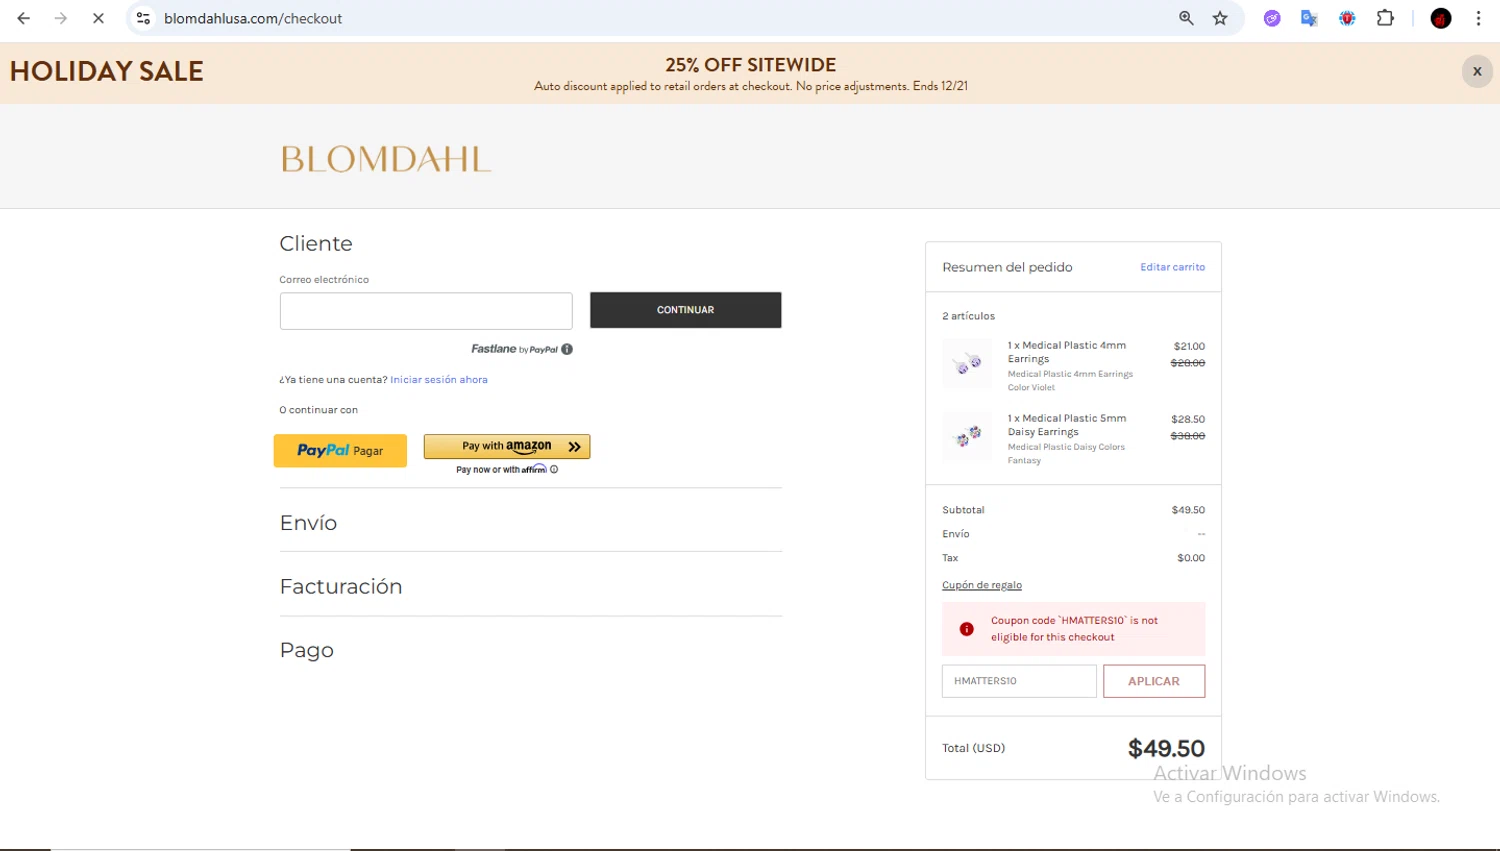Expand the Facturación section heading

pyautogui.click(x=341, y=587)
